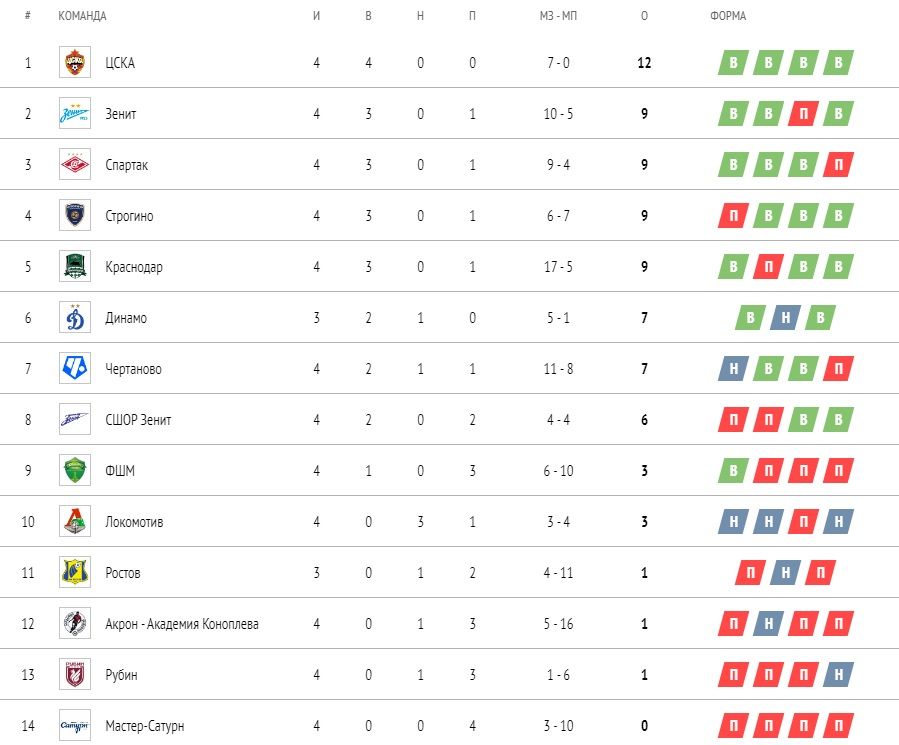Open the Зенит team logo

tap(75, 113)
